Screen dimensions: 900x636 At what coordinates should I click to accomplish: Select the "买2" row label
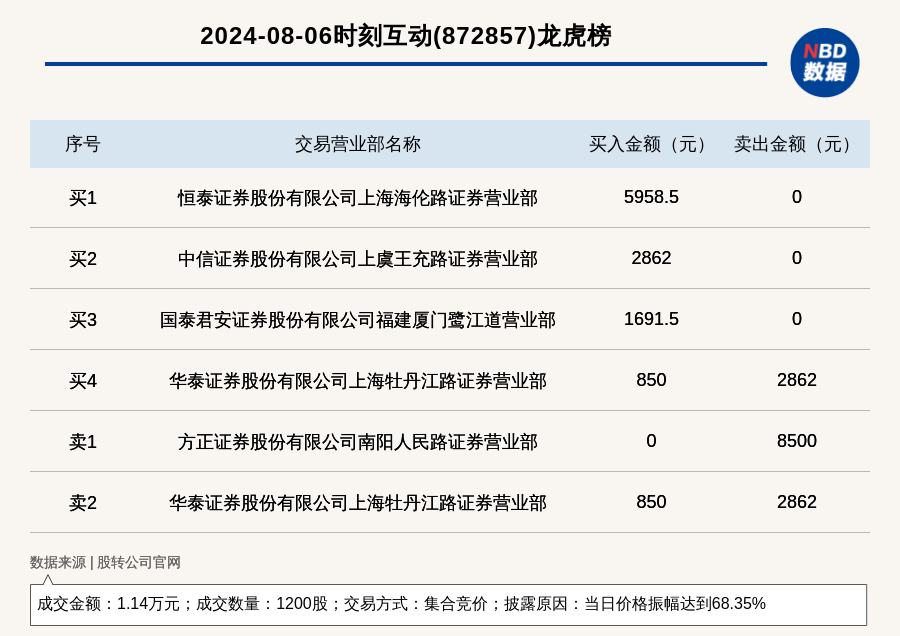click(x=83, y=259)
